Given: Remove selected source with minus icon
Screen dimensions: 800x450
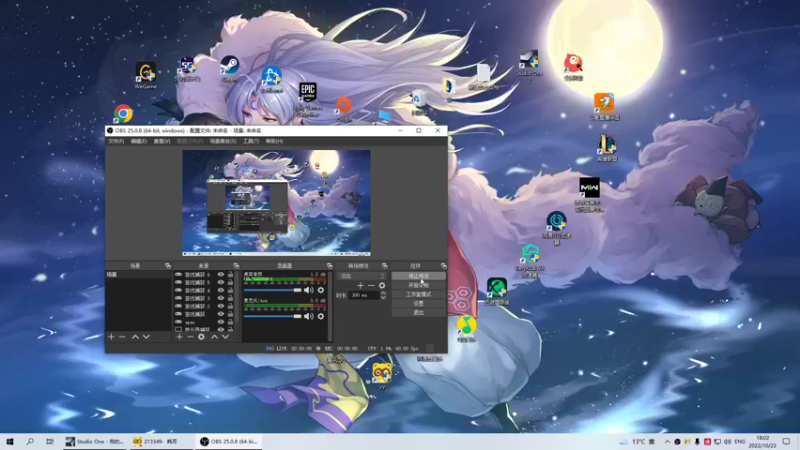Looking at the screenshot, I should 190,337.
